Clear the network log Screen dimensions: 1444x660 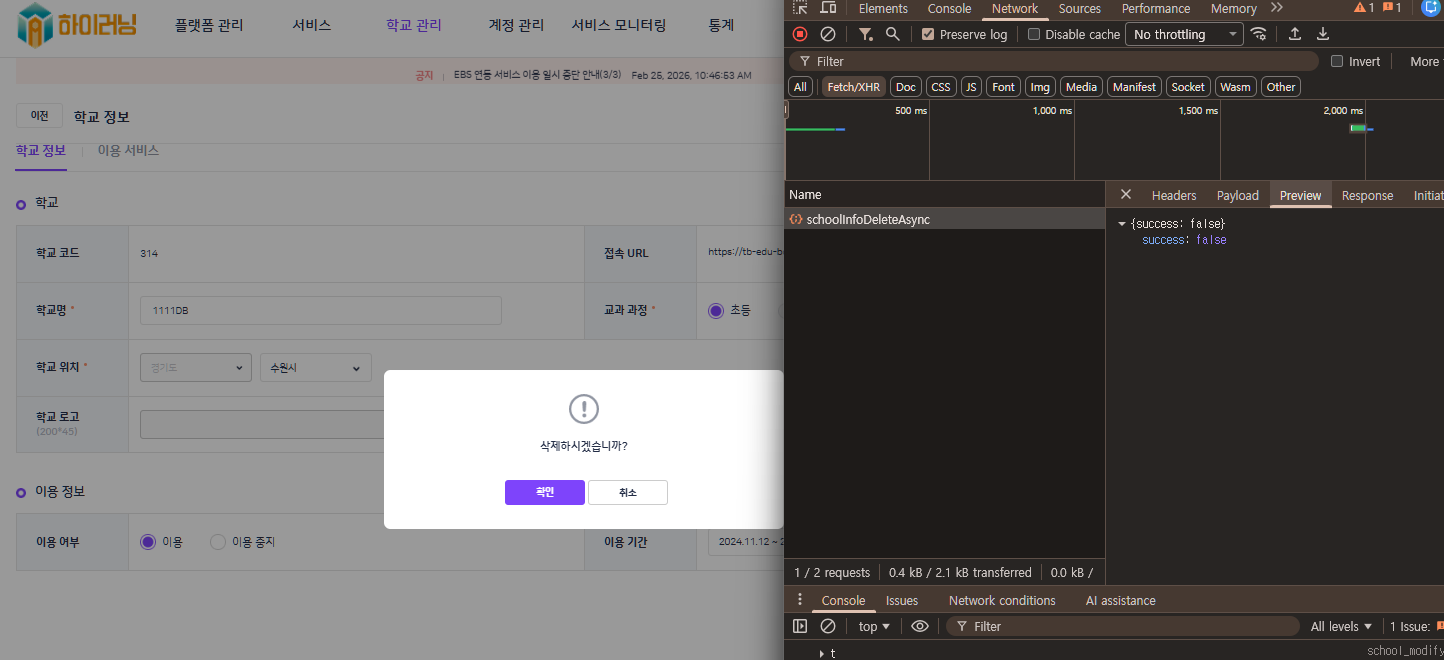click(x=828, y=34)
